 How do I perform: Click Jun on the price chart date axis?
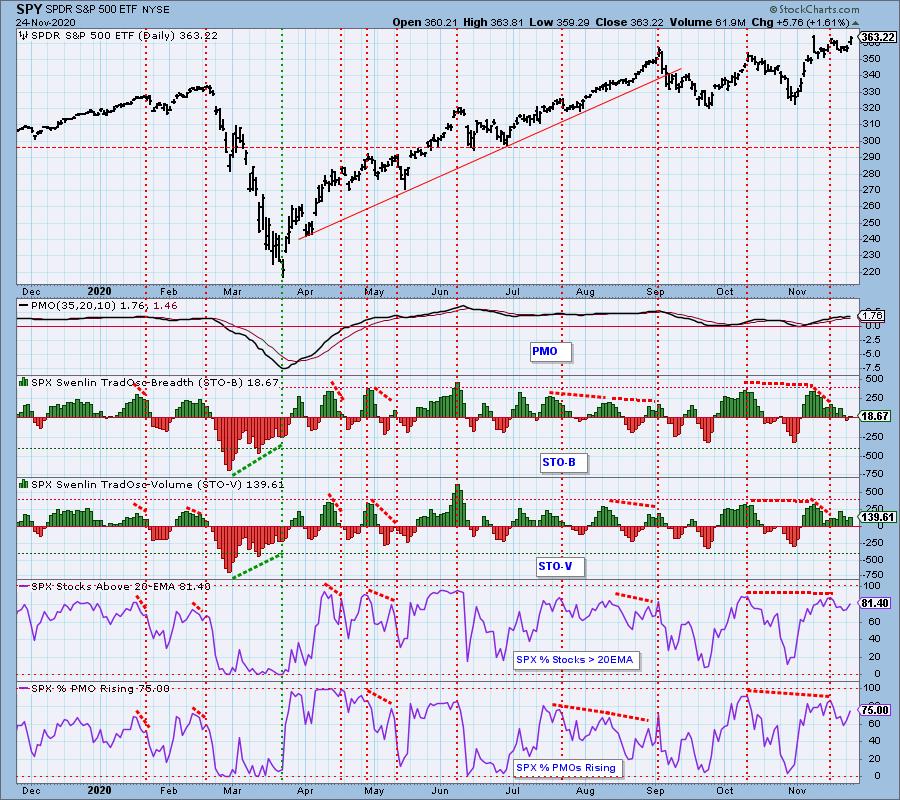coord(440,292)
